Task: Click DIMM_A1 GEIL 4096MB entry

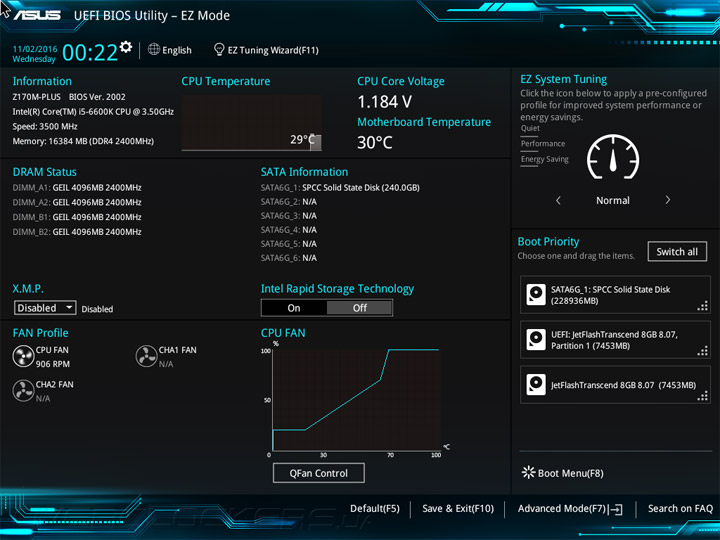Action: point(77,187)
